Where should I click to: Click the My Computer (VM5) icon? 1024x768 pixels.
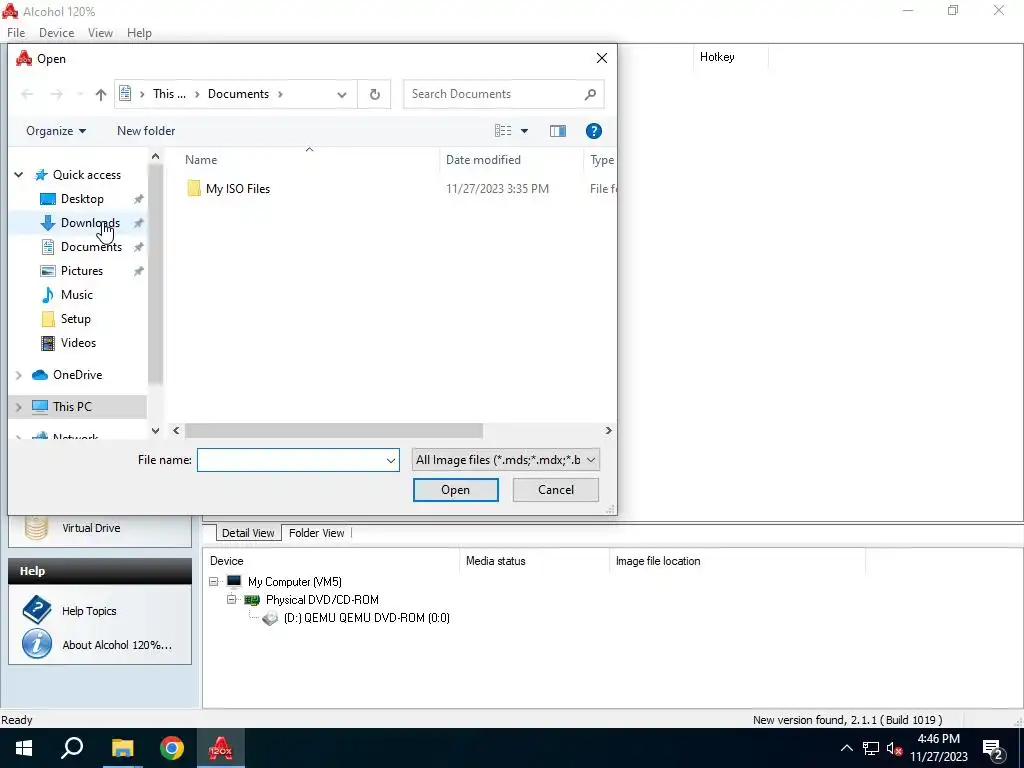click(234, 581)
